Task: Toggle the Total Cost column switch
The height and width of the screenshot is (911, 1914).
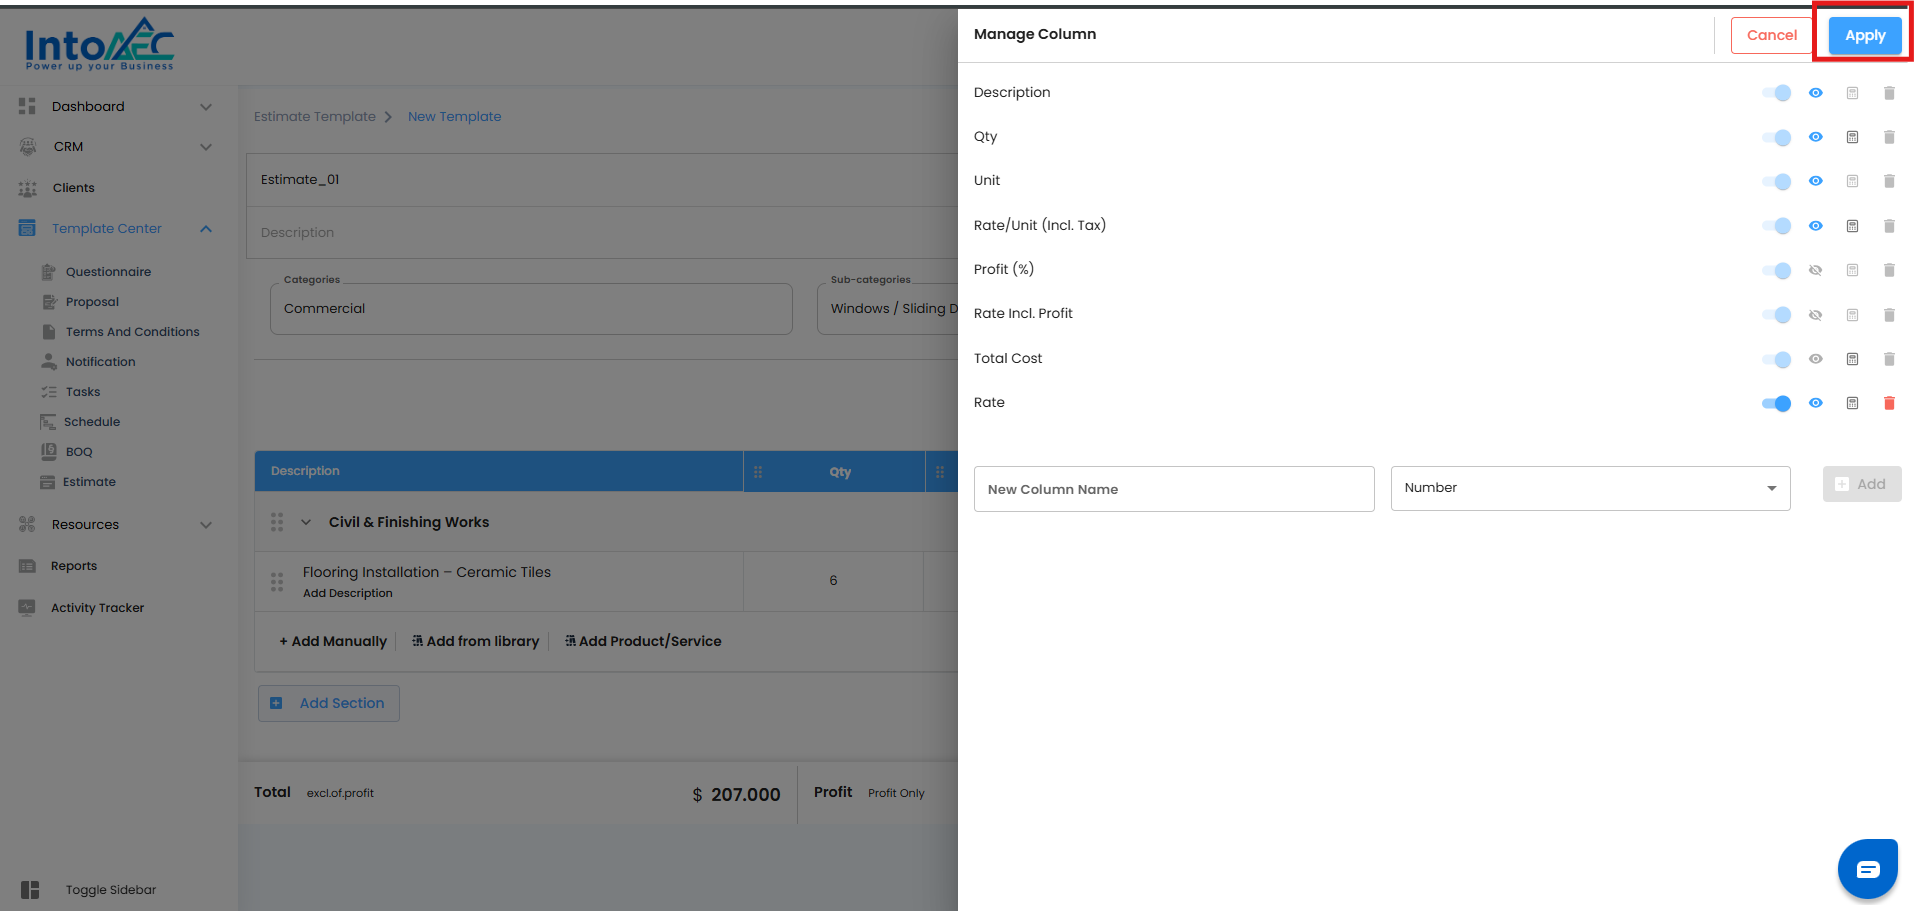Action: 1776,359
